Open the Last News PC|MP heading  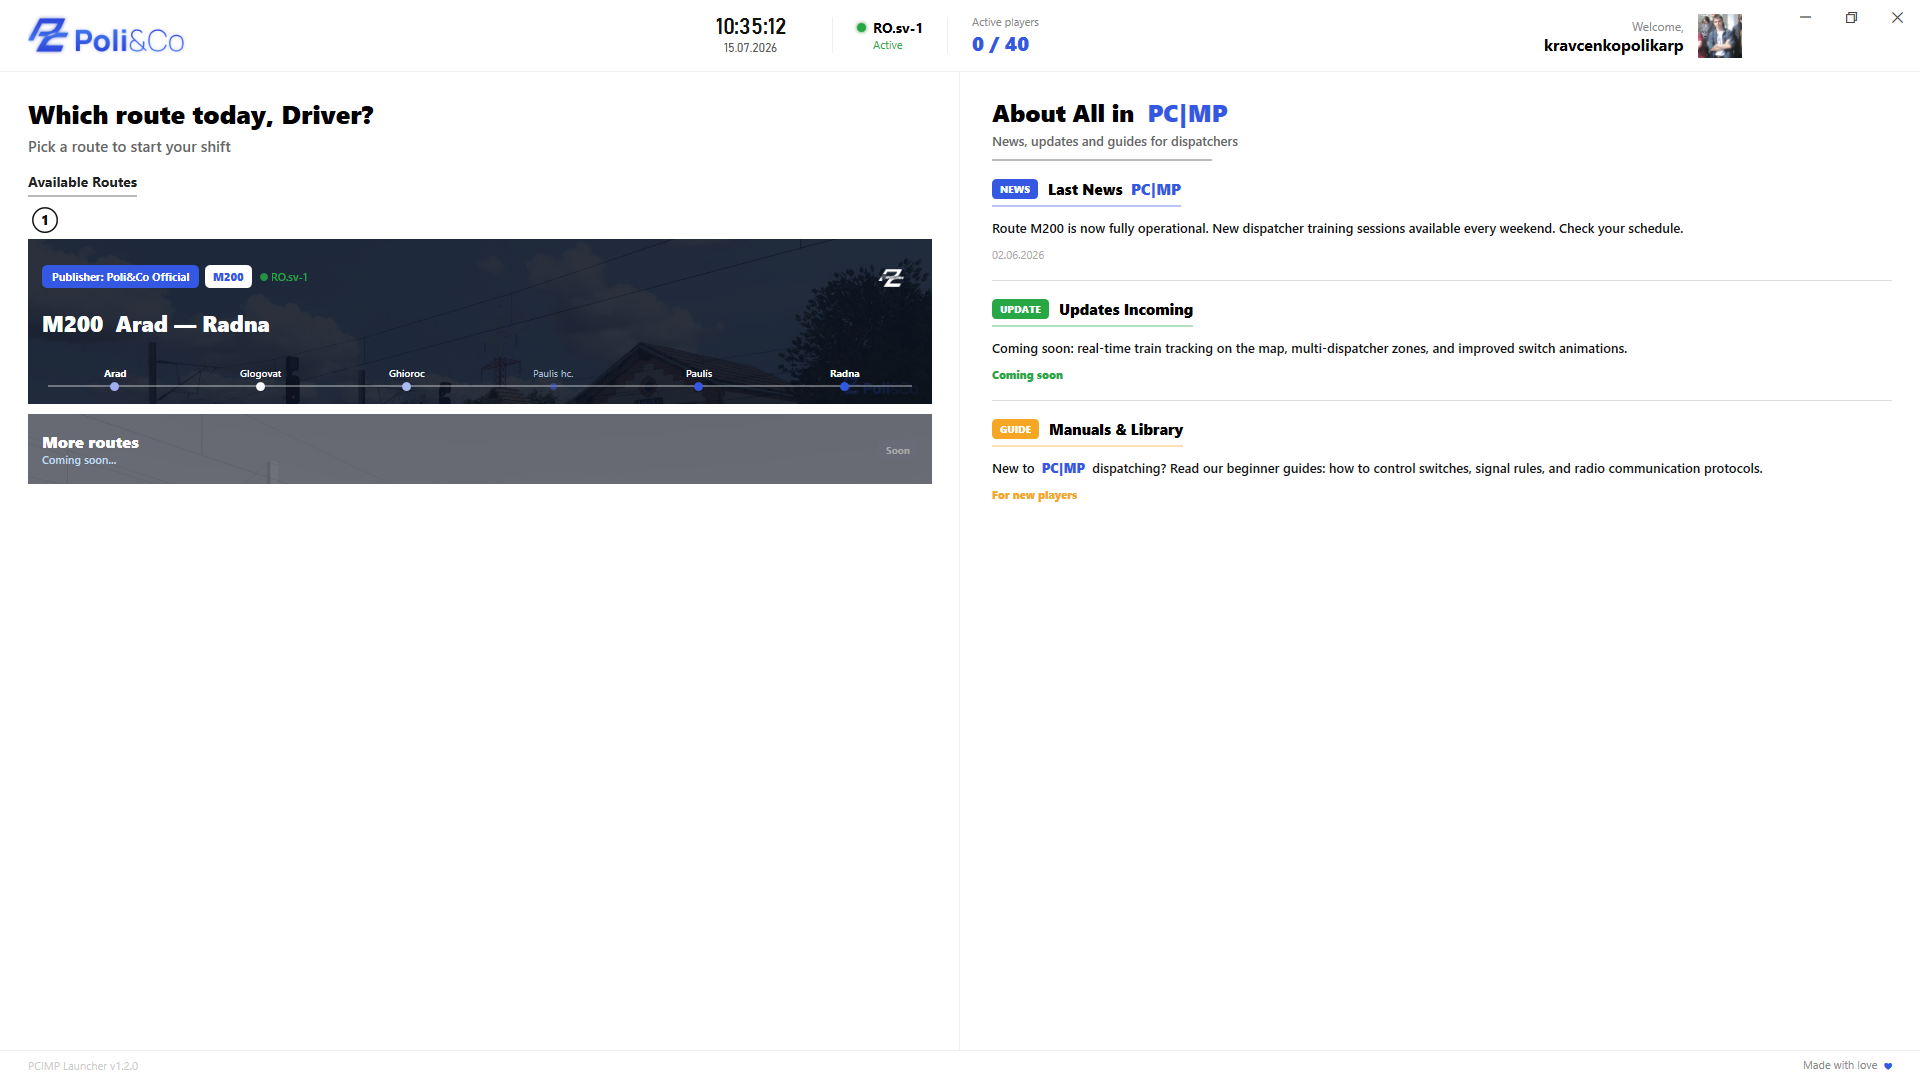coord(1114,190)
